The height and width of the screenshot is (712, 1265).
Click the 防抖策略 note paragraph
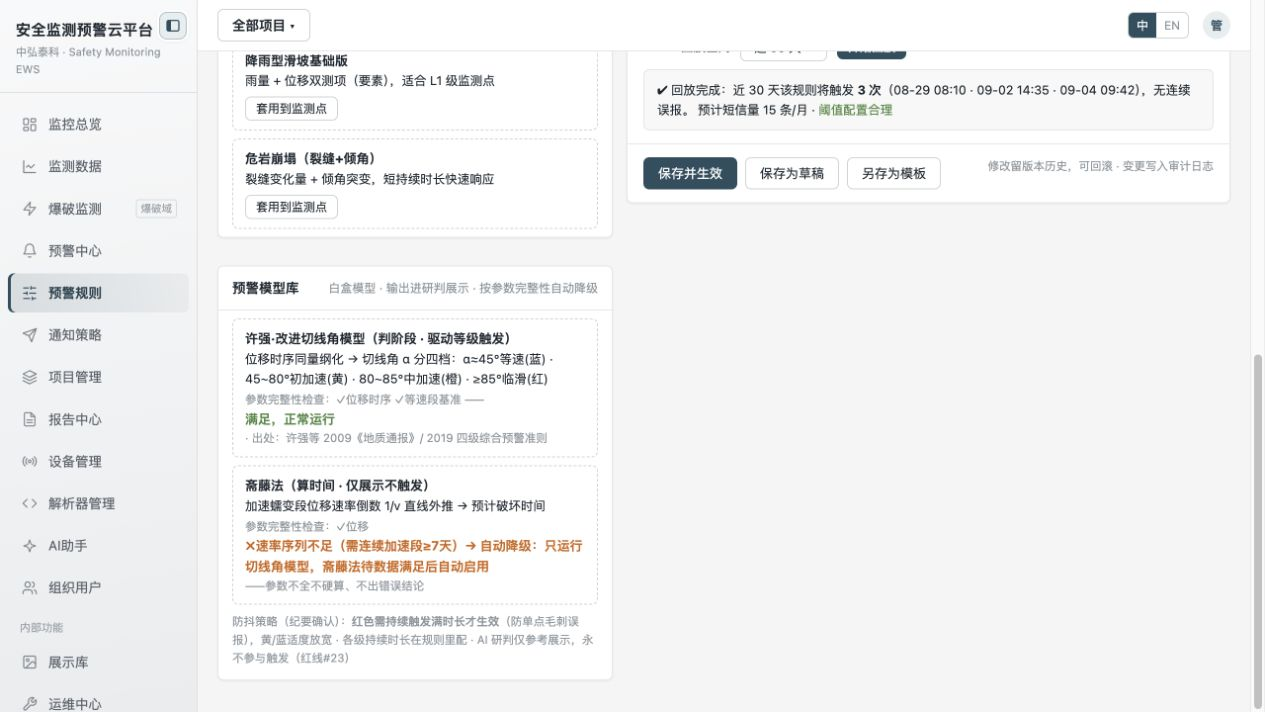(414, 639)
